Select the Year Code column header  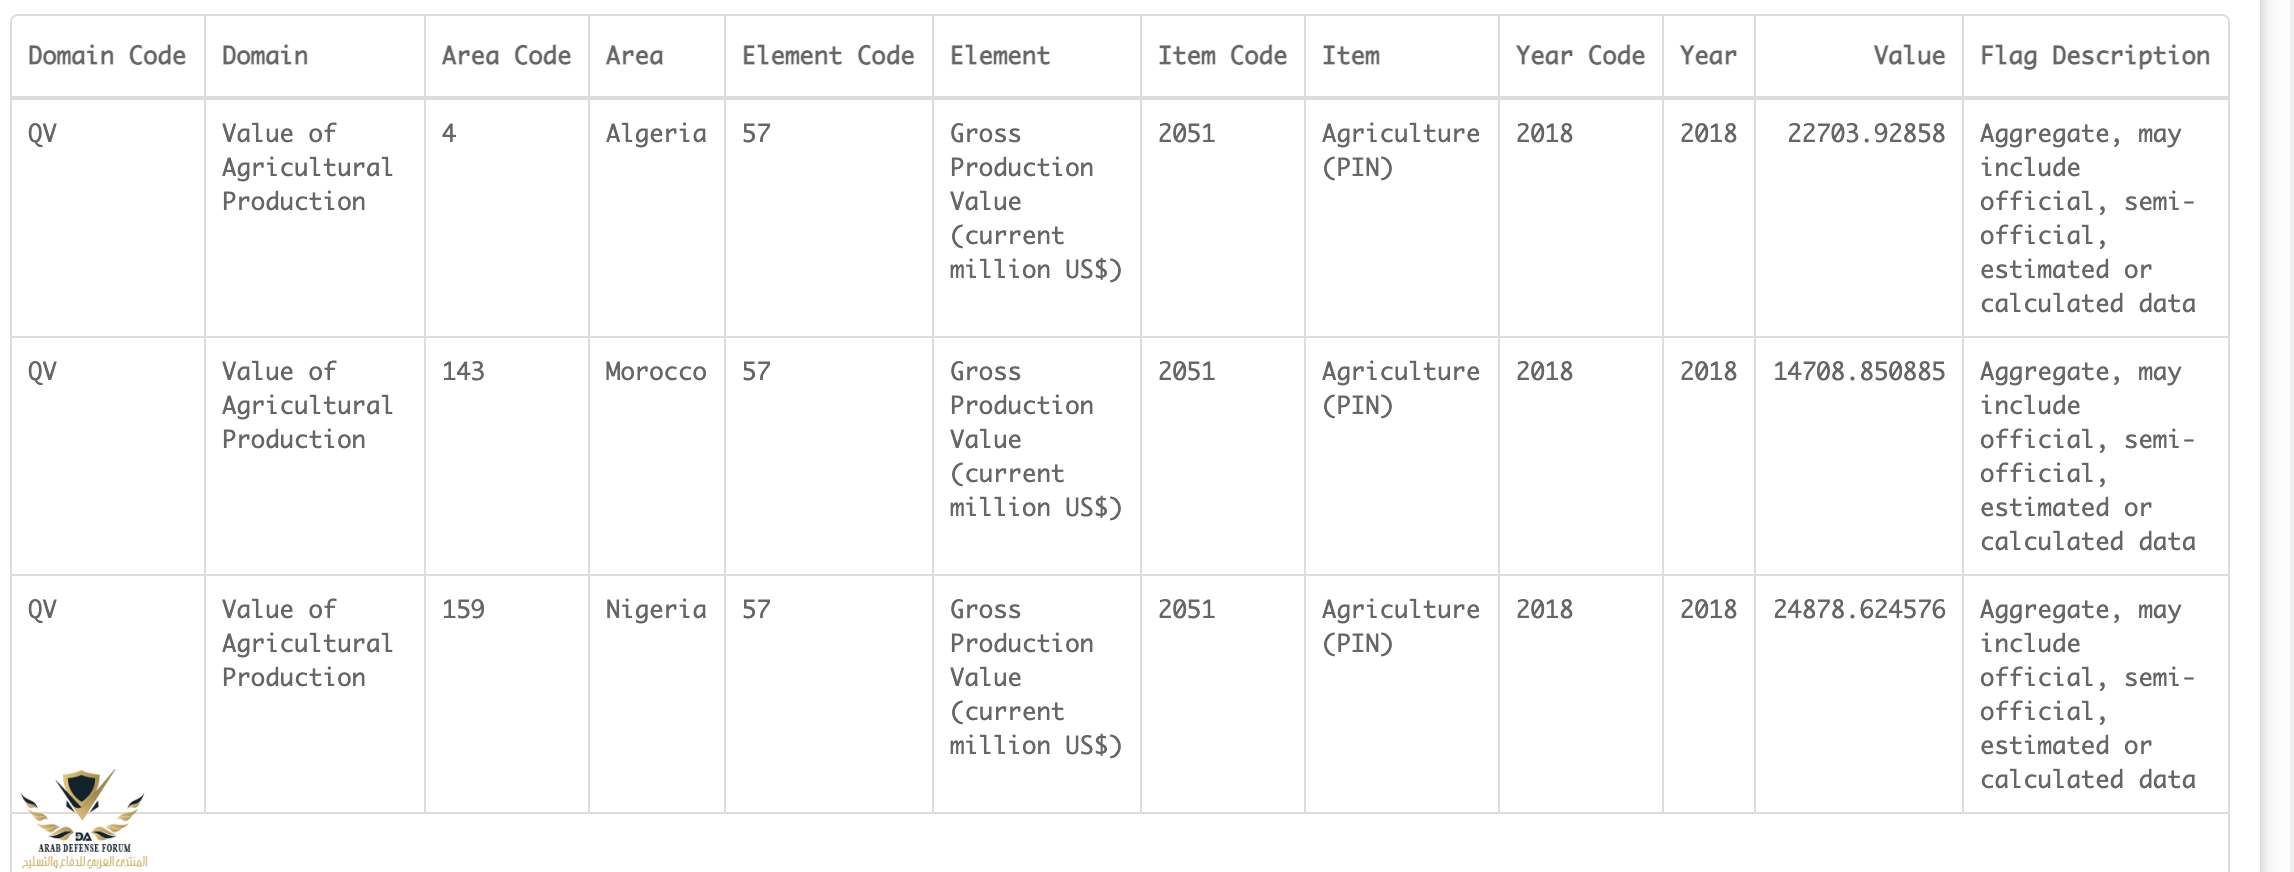[x=1579, y=56]
